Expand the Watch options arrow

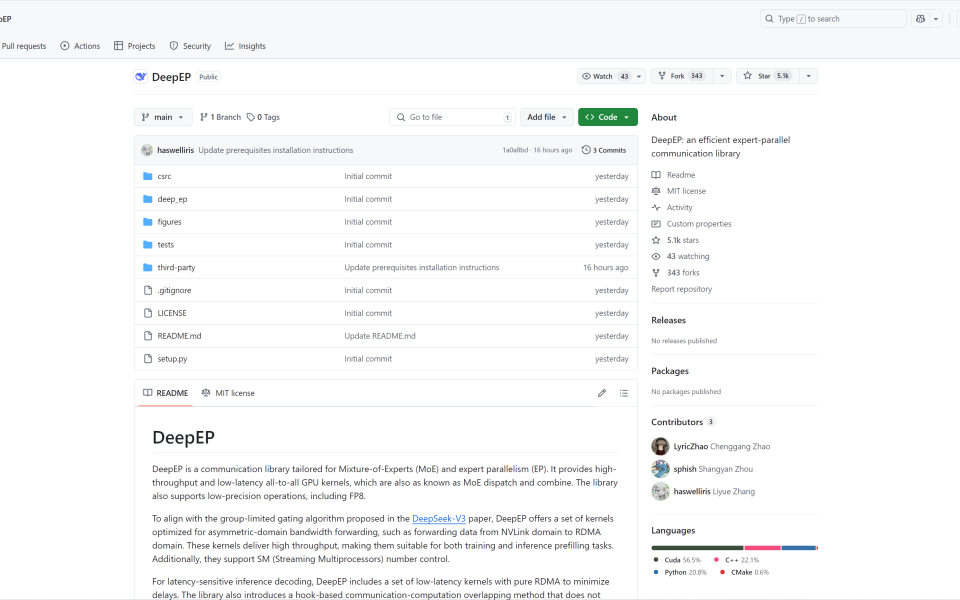(639, 76)
